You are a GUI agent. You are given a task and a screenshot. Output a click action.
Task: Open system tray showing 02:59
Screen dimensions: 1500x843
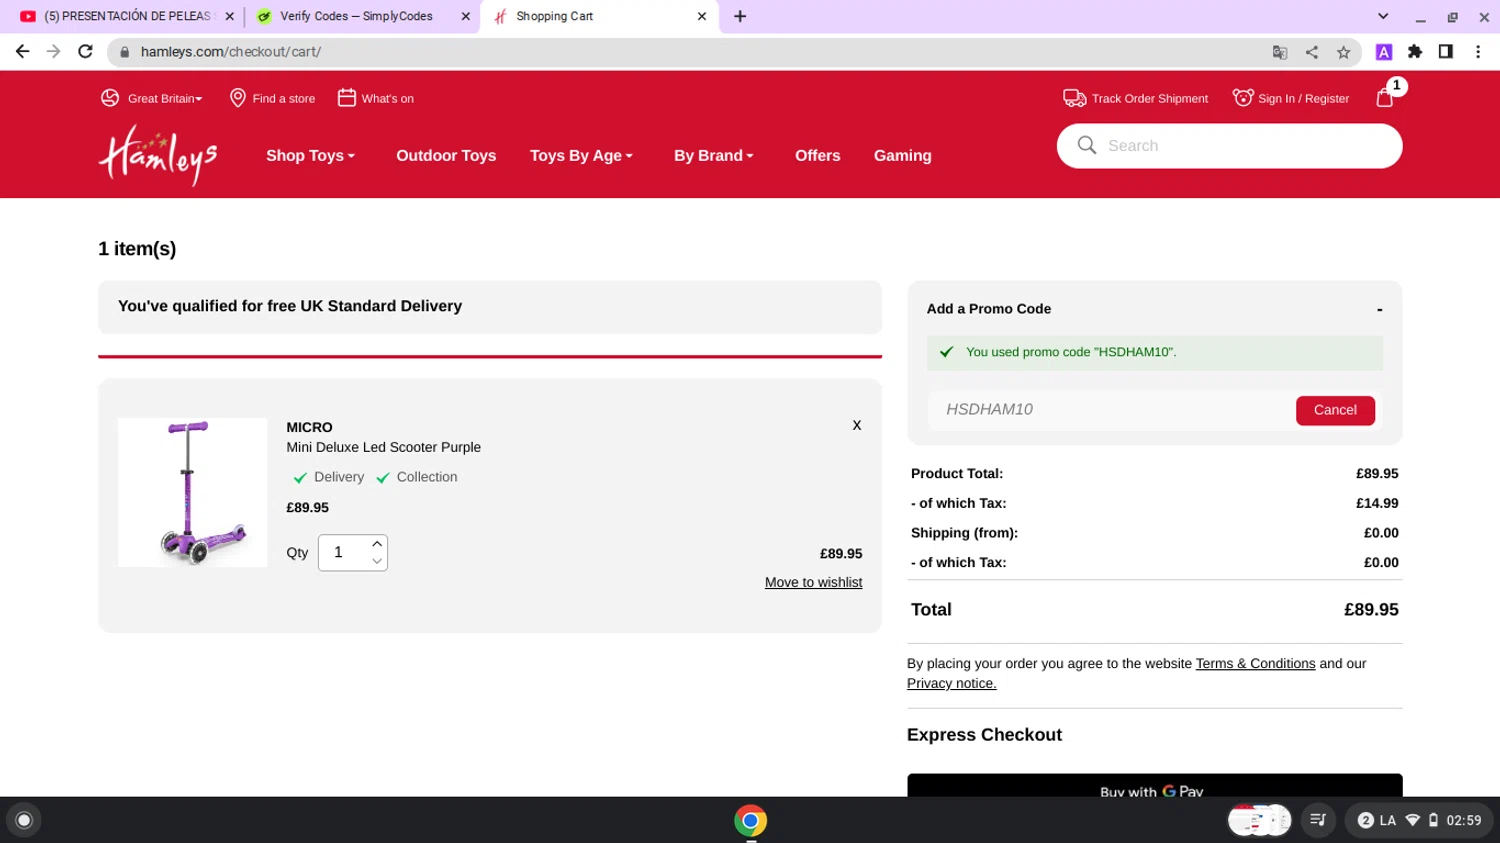[x=1418, y=820]
